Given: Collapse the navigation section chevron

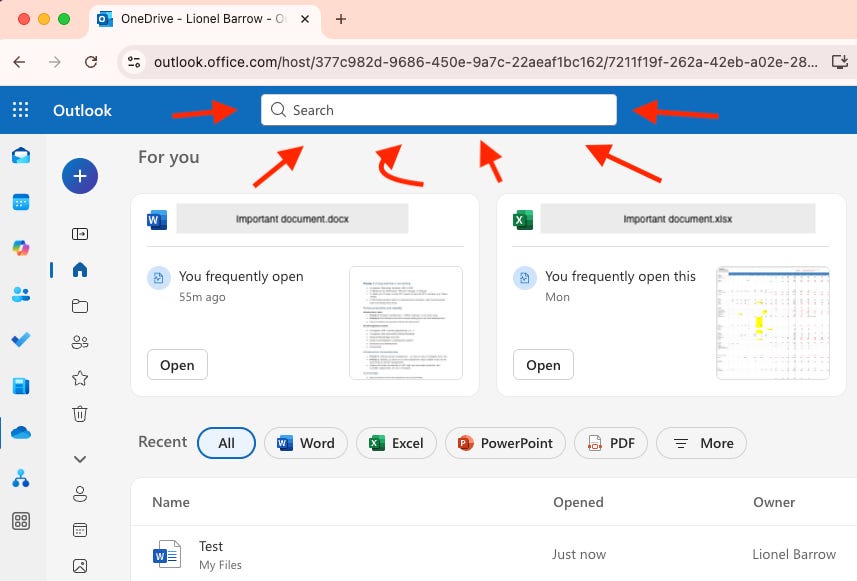Looking at the screenshot, I should pos(80,459).
